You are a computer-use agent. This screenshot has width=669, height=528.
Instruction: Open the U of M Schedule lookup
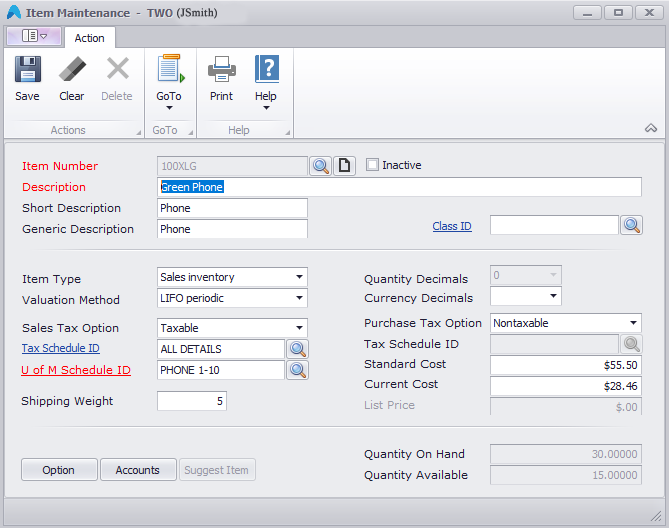point(297,370)
